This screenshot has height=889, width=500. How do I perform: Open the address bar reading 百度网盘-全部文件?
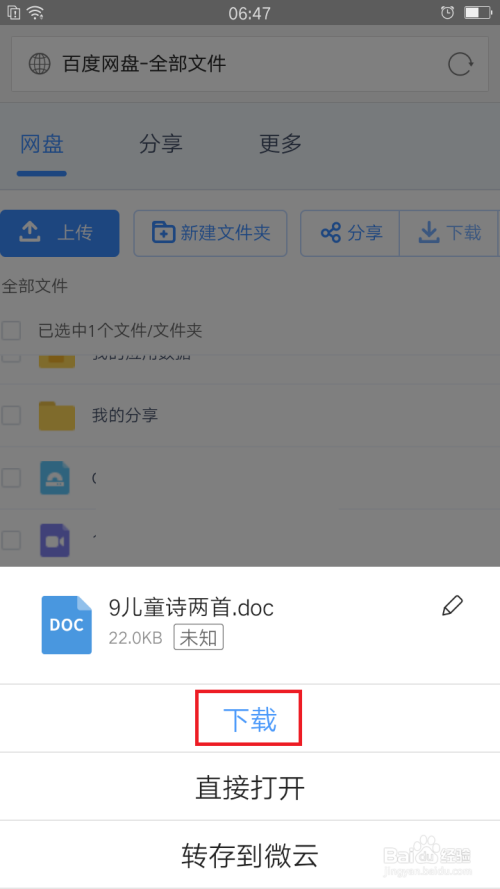[x=250, y=64]
